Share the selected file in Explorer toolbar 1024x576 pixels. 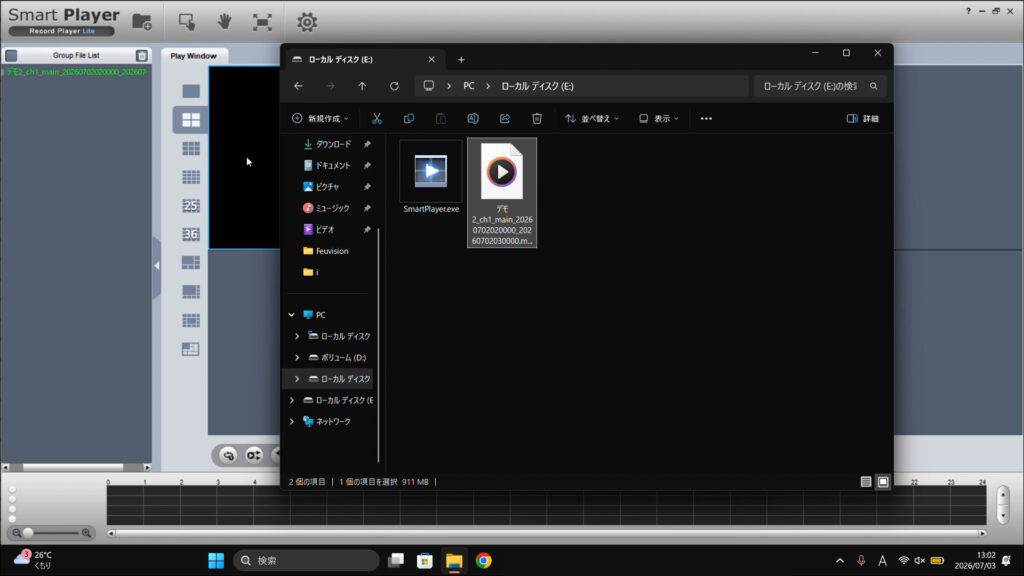point(505,118)
